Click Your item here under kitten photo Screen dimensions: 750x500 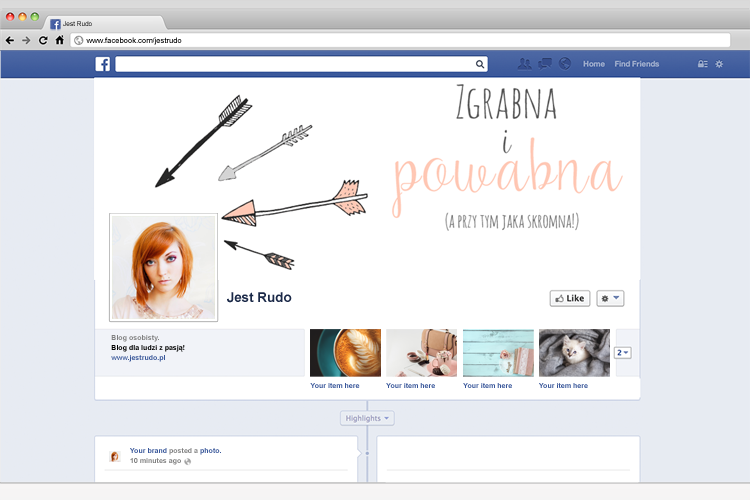[x=563, y=386]
